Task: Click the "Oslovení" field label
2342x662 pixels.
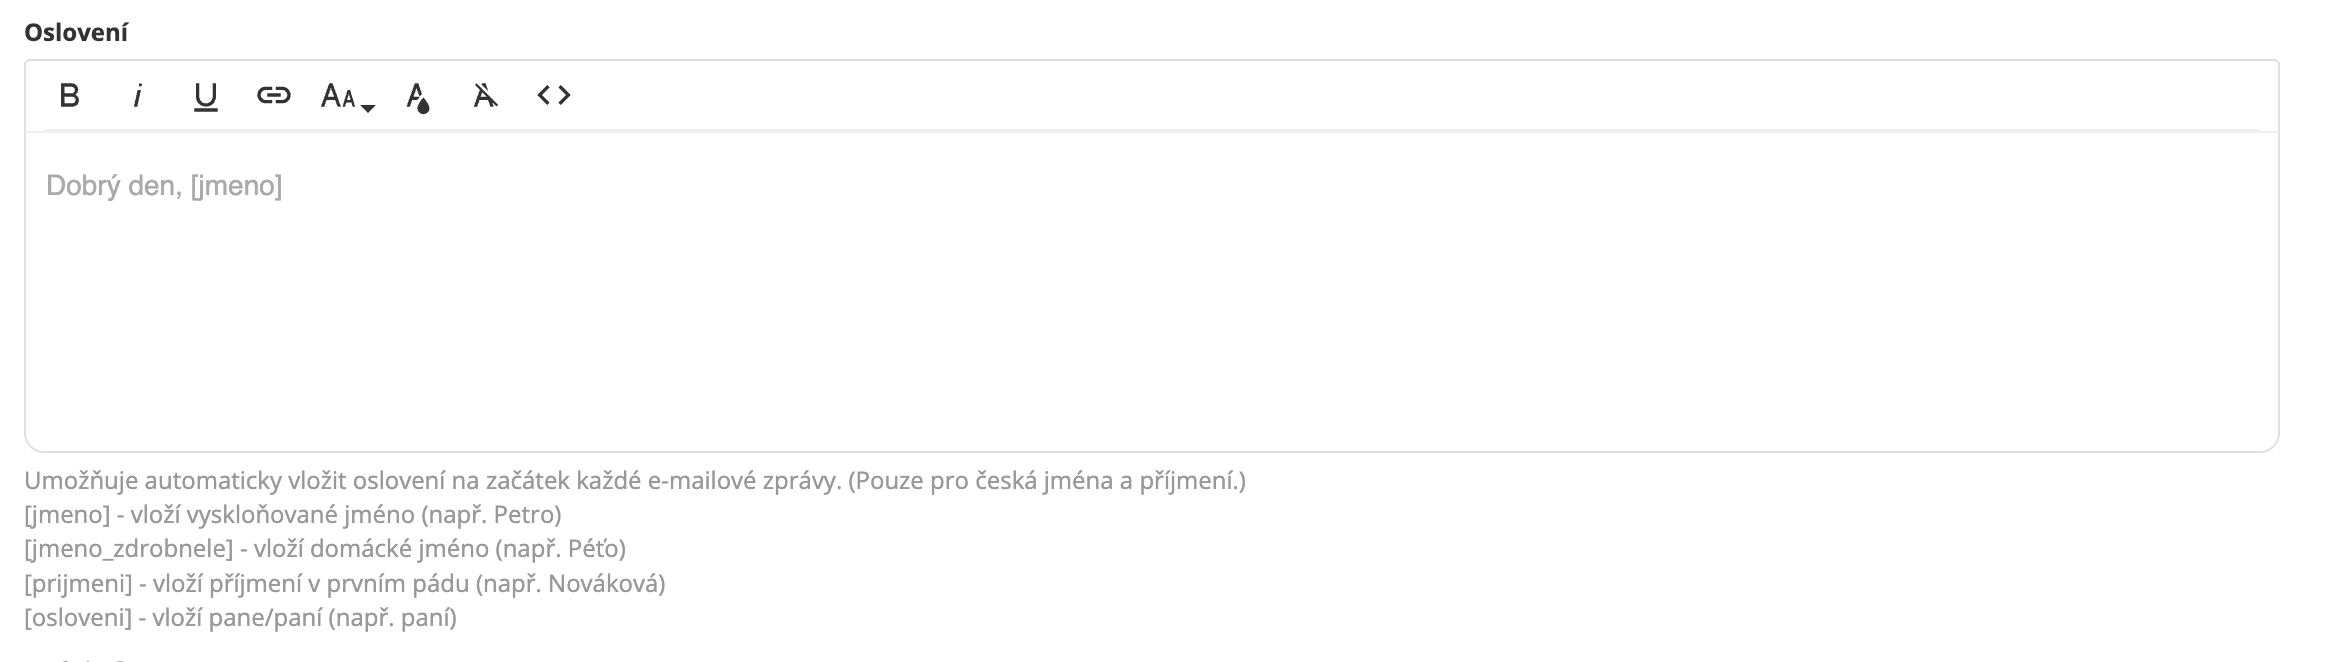Action: [76, 33]
